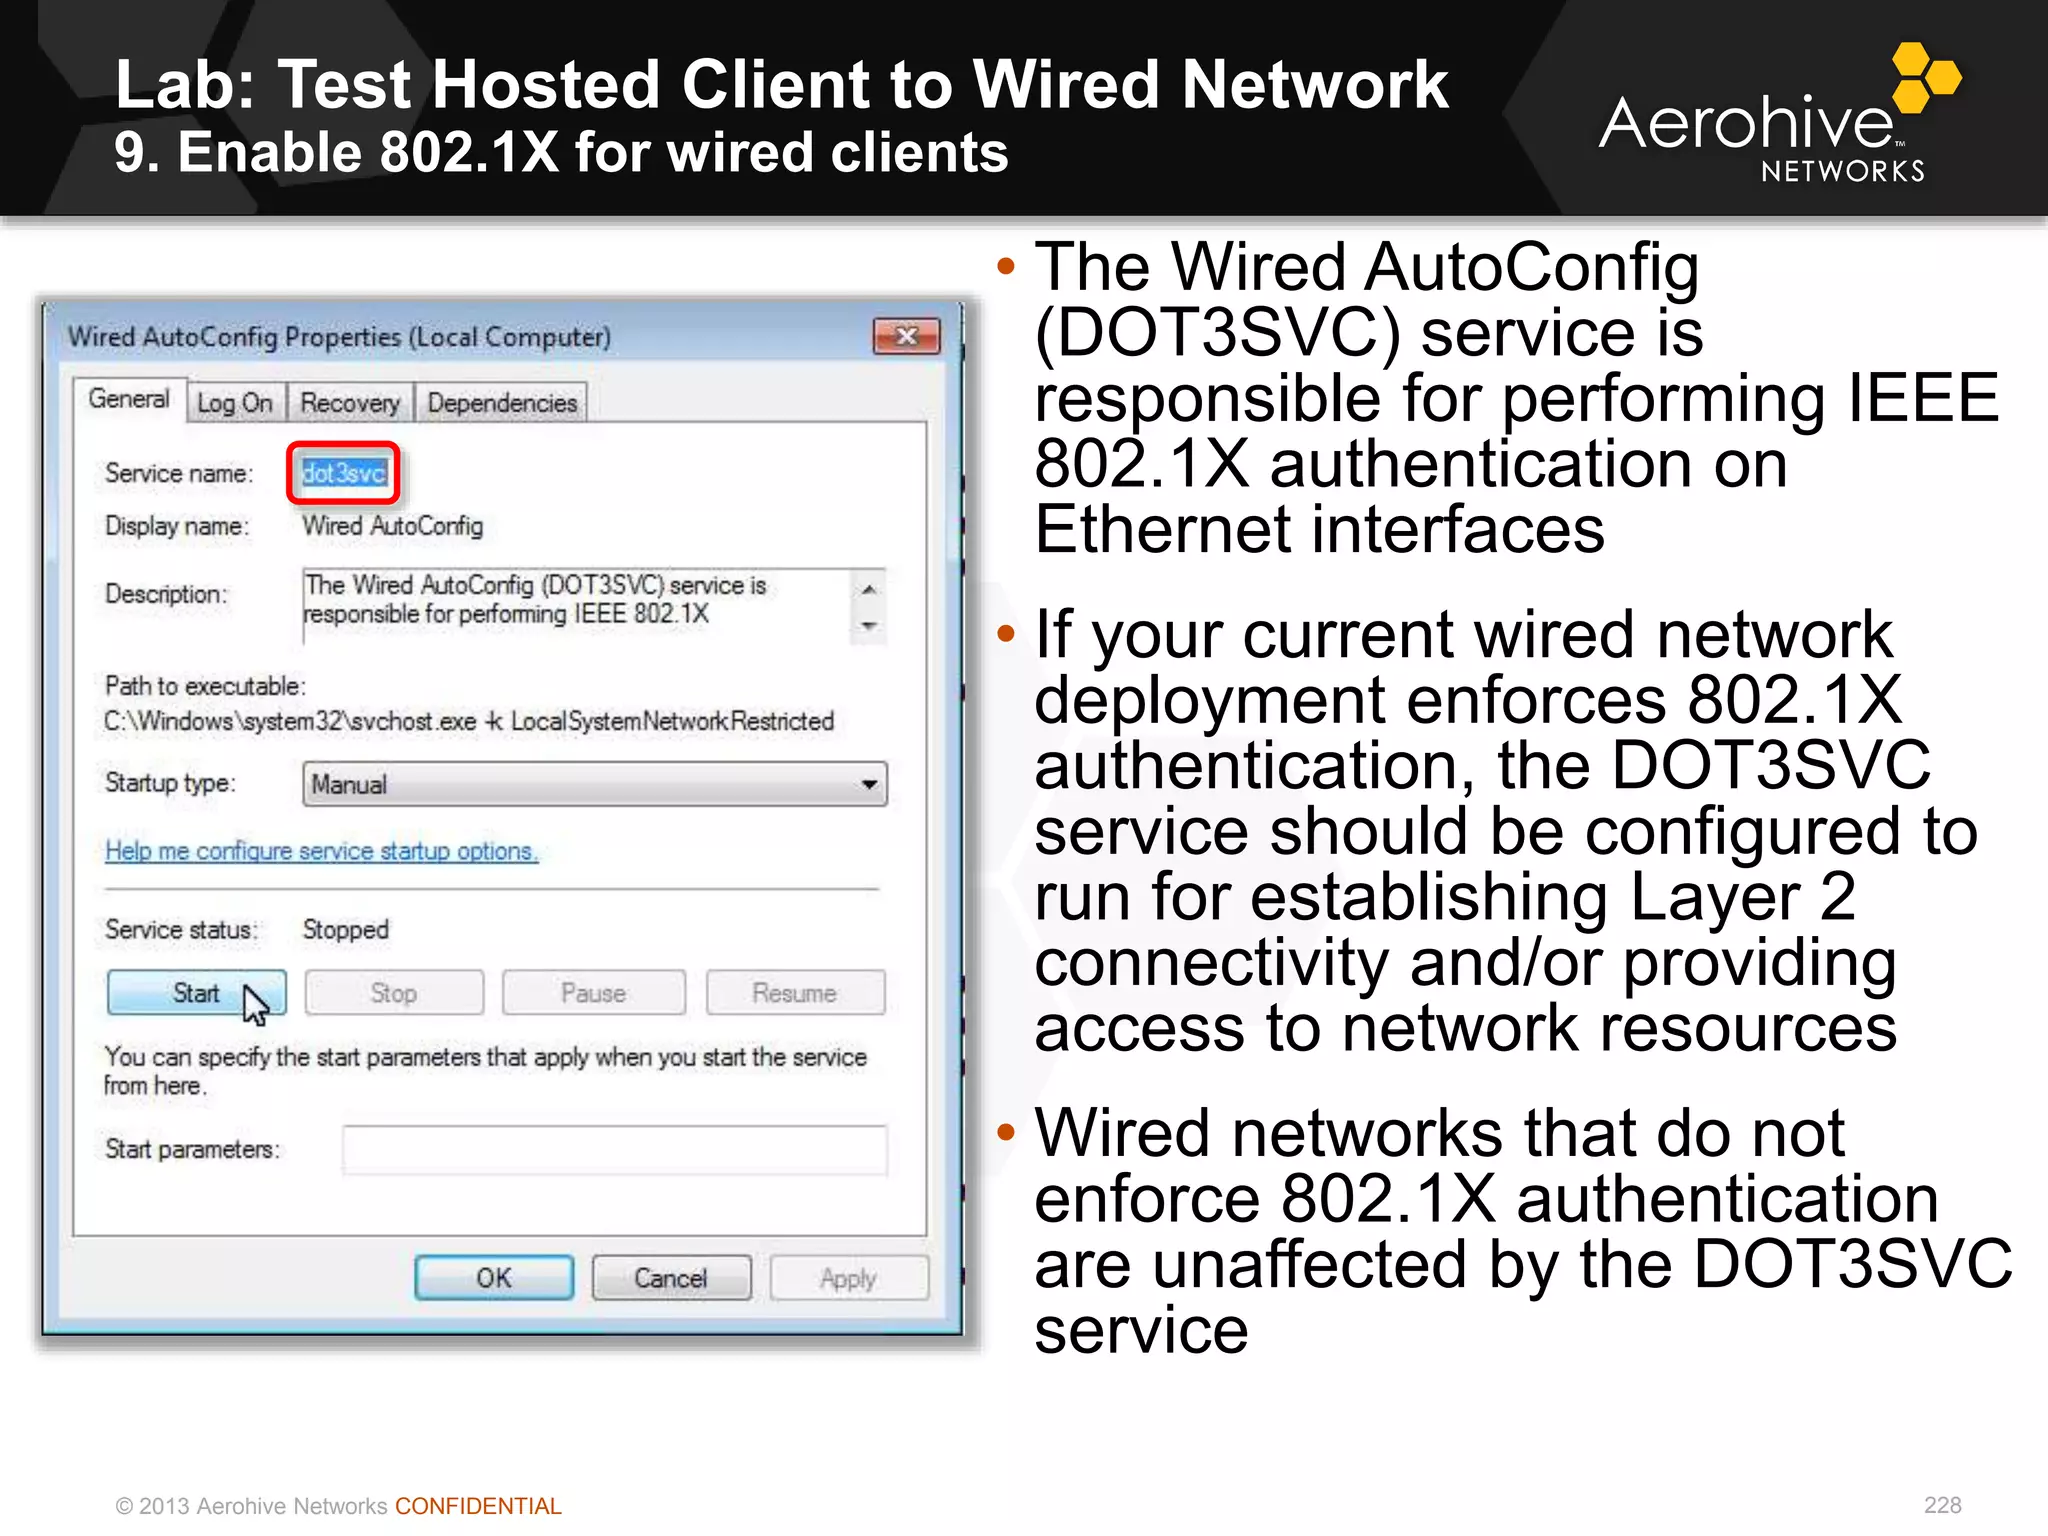Click the disabled Pause button
Screen dimensions: 2048x1536
pyautogui.click(x=594, y=993)
